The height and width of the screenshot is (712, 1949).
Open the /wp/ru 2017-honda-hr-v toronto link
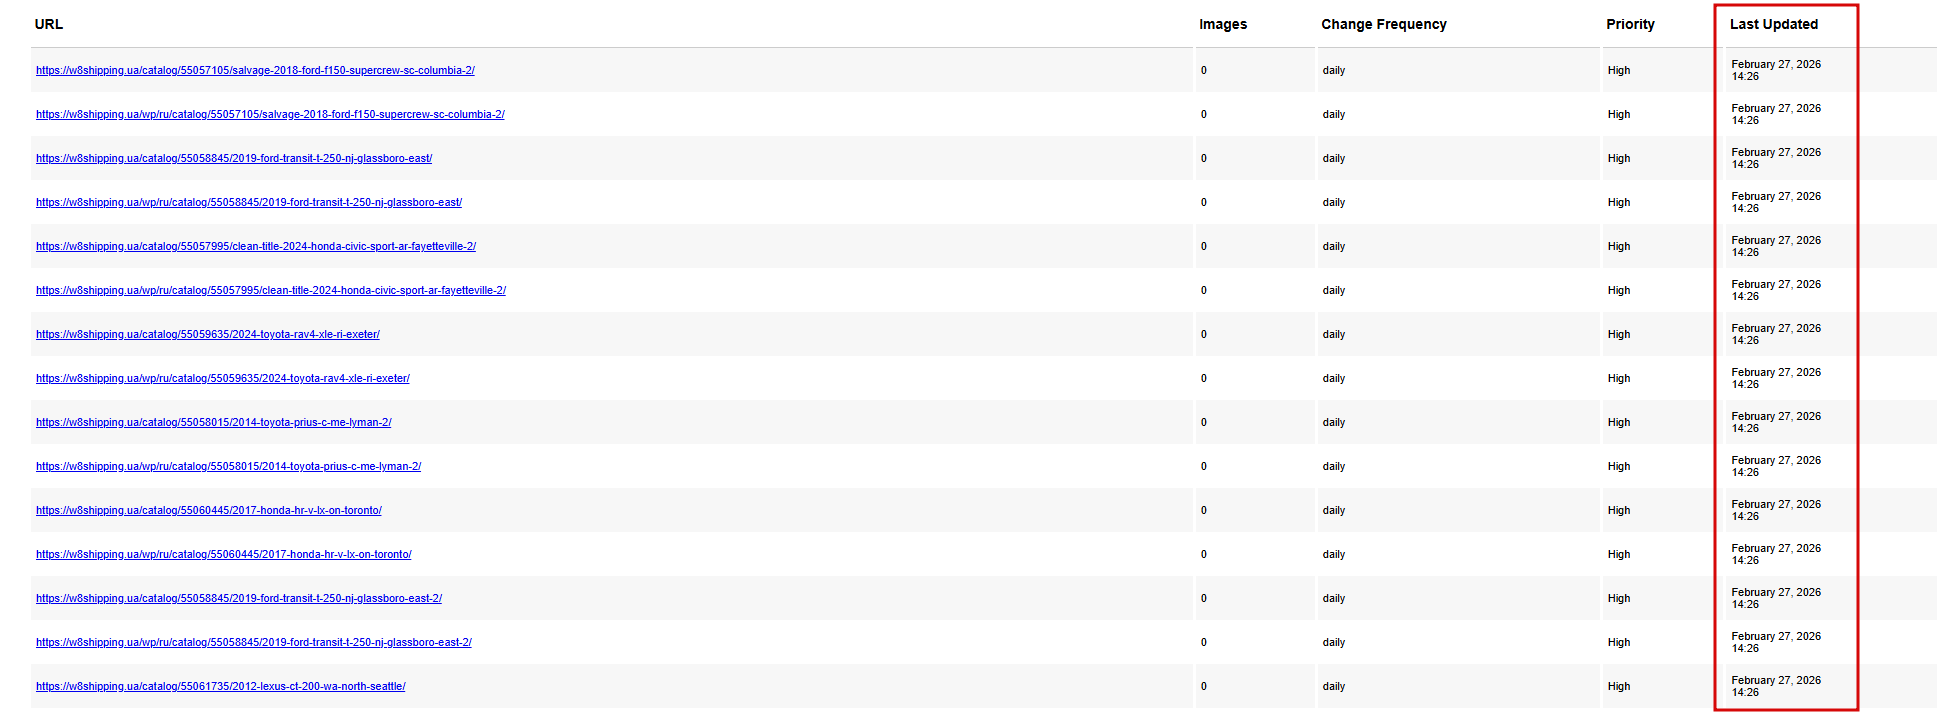[224, 554]
